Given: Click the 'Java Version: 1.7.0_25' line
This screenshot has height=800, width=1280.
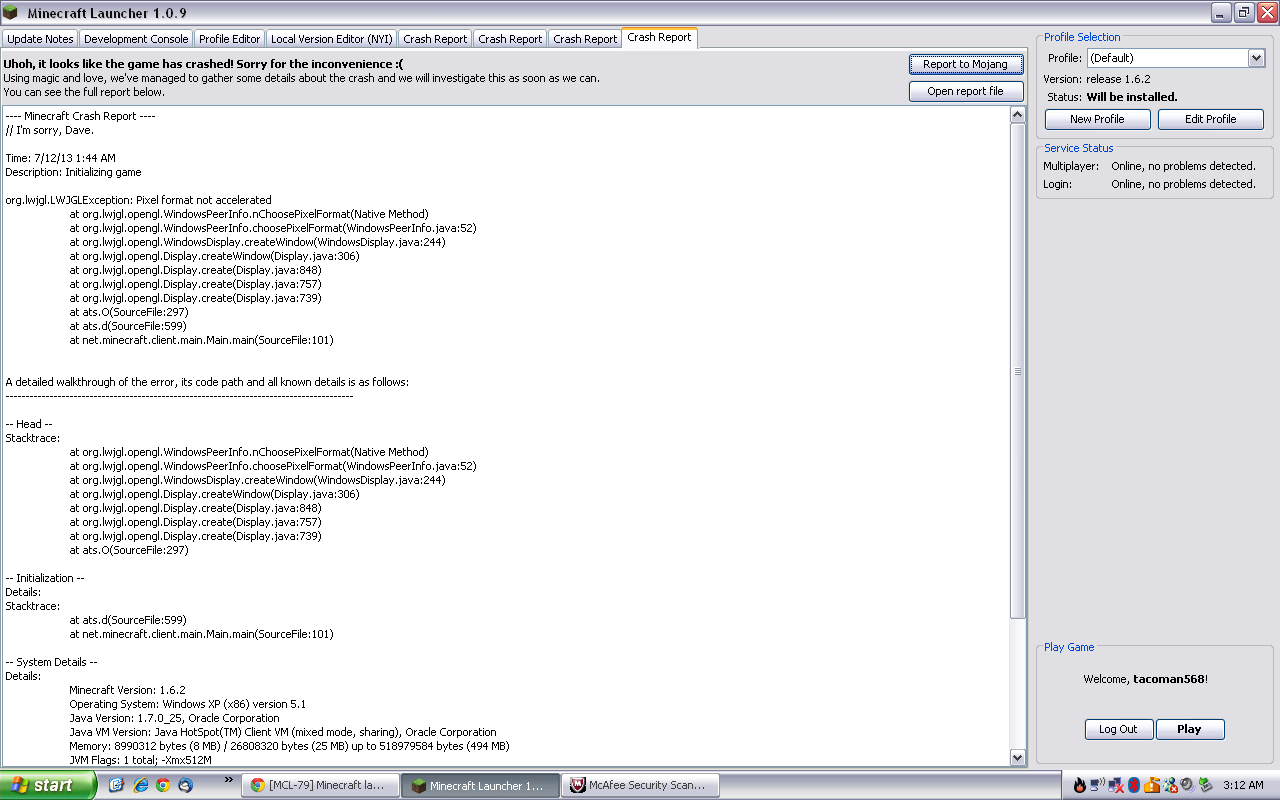Looking at the screenshot, I should point(174,718).
